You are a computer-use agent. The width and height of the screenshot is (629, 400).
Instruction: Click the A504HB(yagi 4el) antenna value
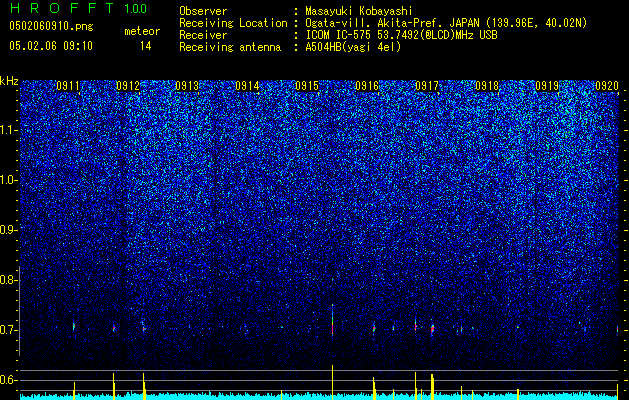(x=353, y=47)
